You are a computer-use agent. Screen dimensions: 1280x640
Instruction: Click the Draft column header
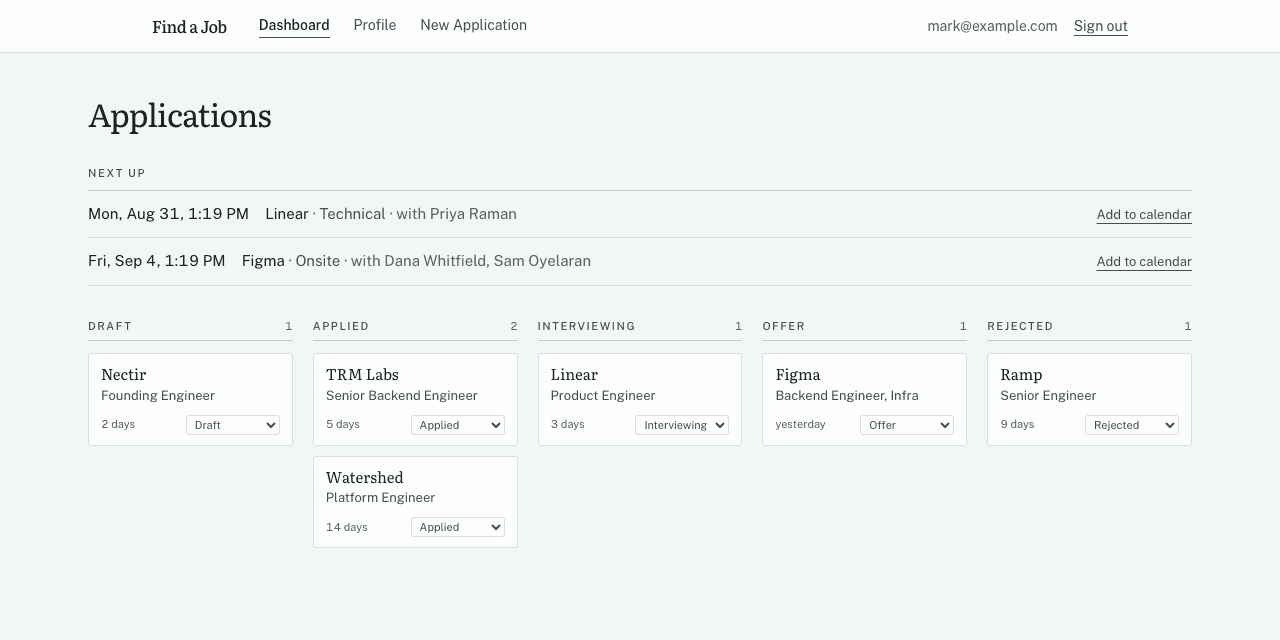tap(110, 326)
